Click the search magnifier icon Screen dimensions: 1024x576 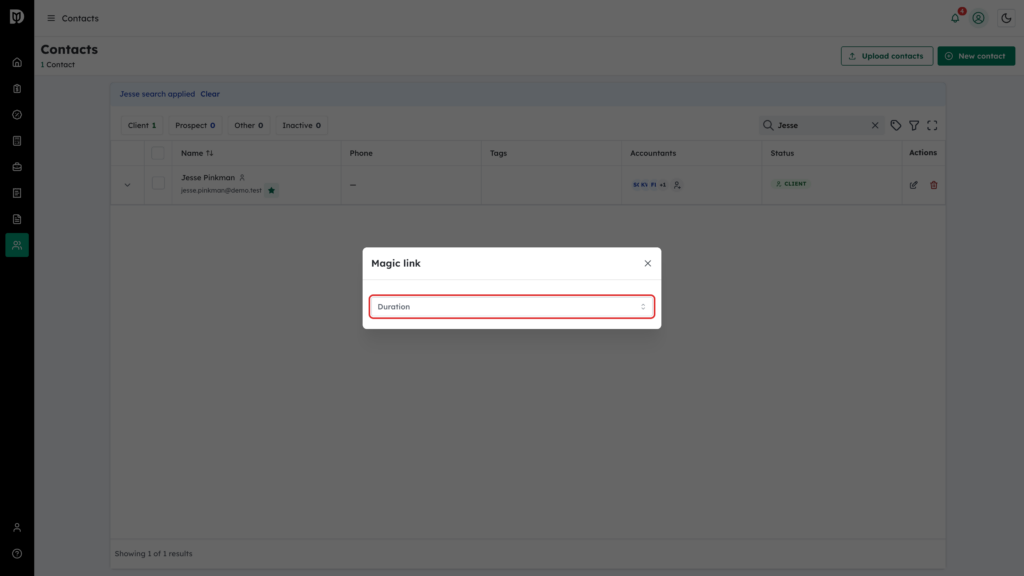(x=768, y=125)
